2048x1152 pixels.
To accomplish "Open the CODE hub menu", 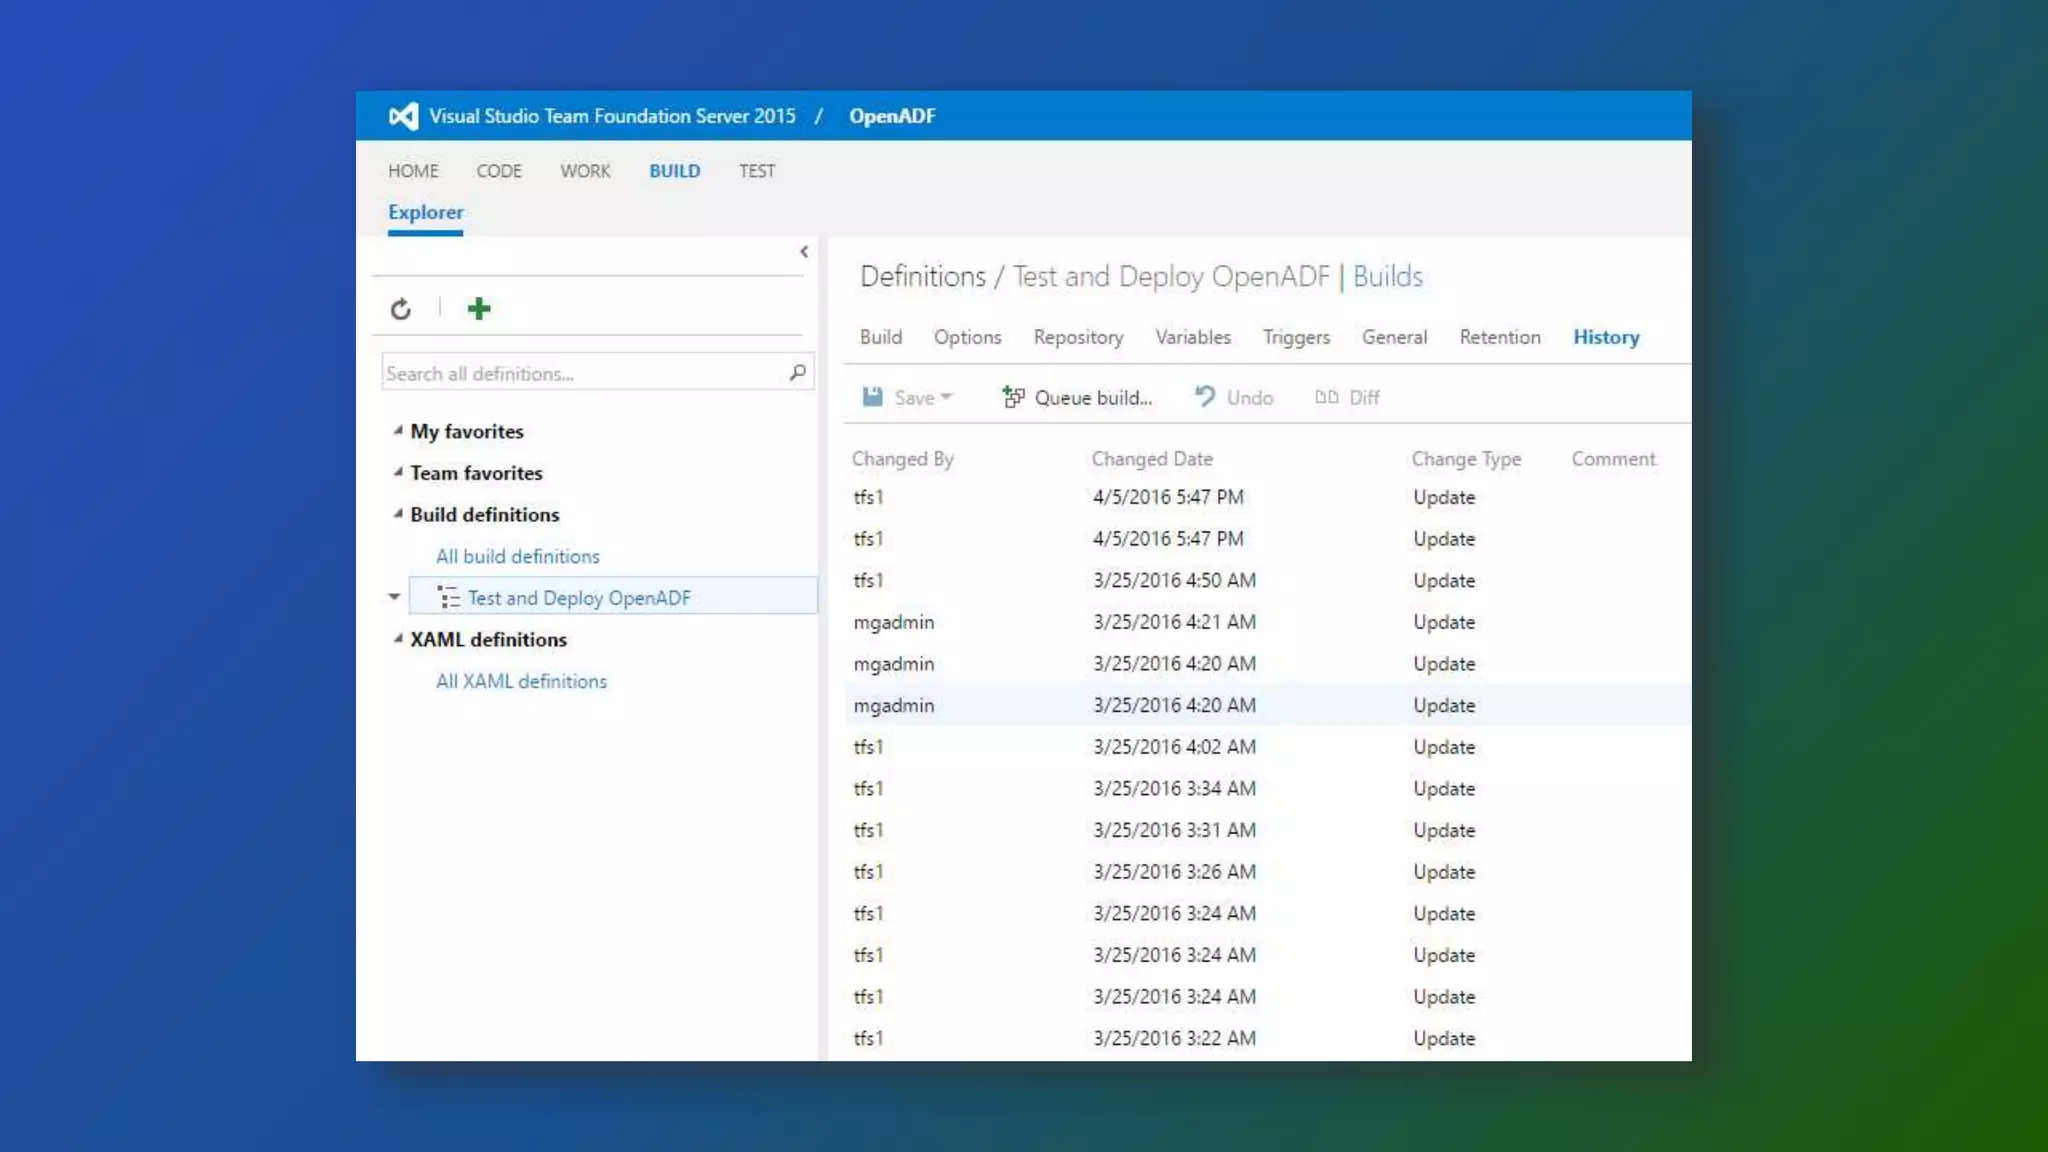I will (499, 171).
